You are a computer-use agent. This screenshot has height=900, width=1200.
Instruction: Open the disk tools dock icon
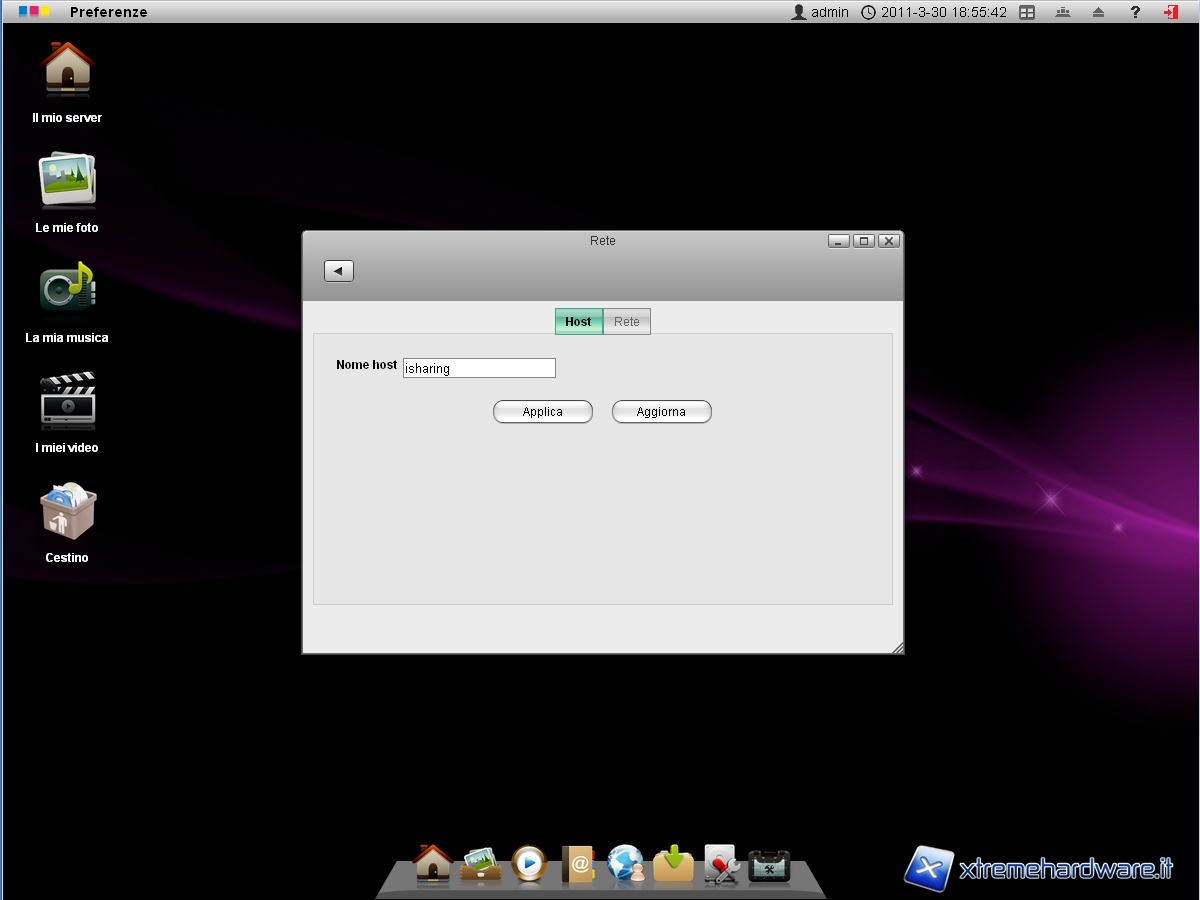(721, 864)
